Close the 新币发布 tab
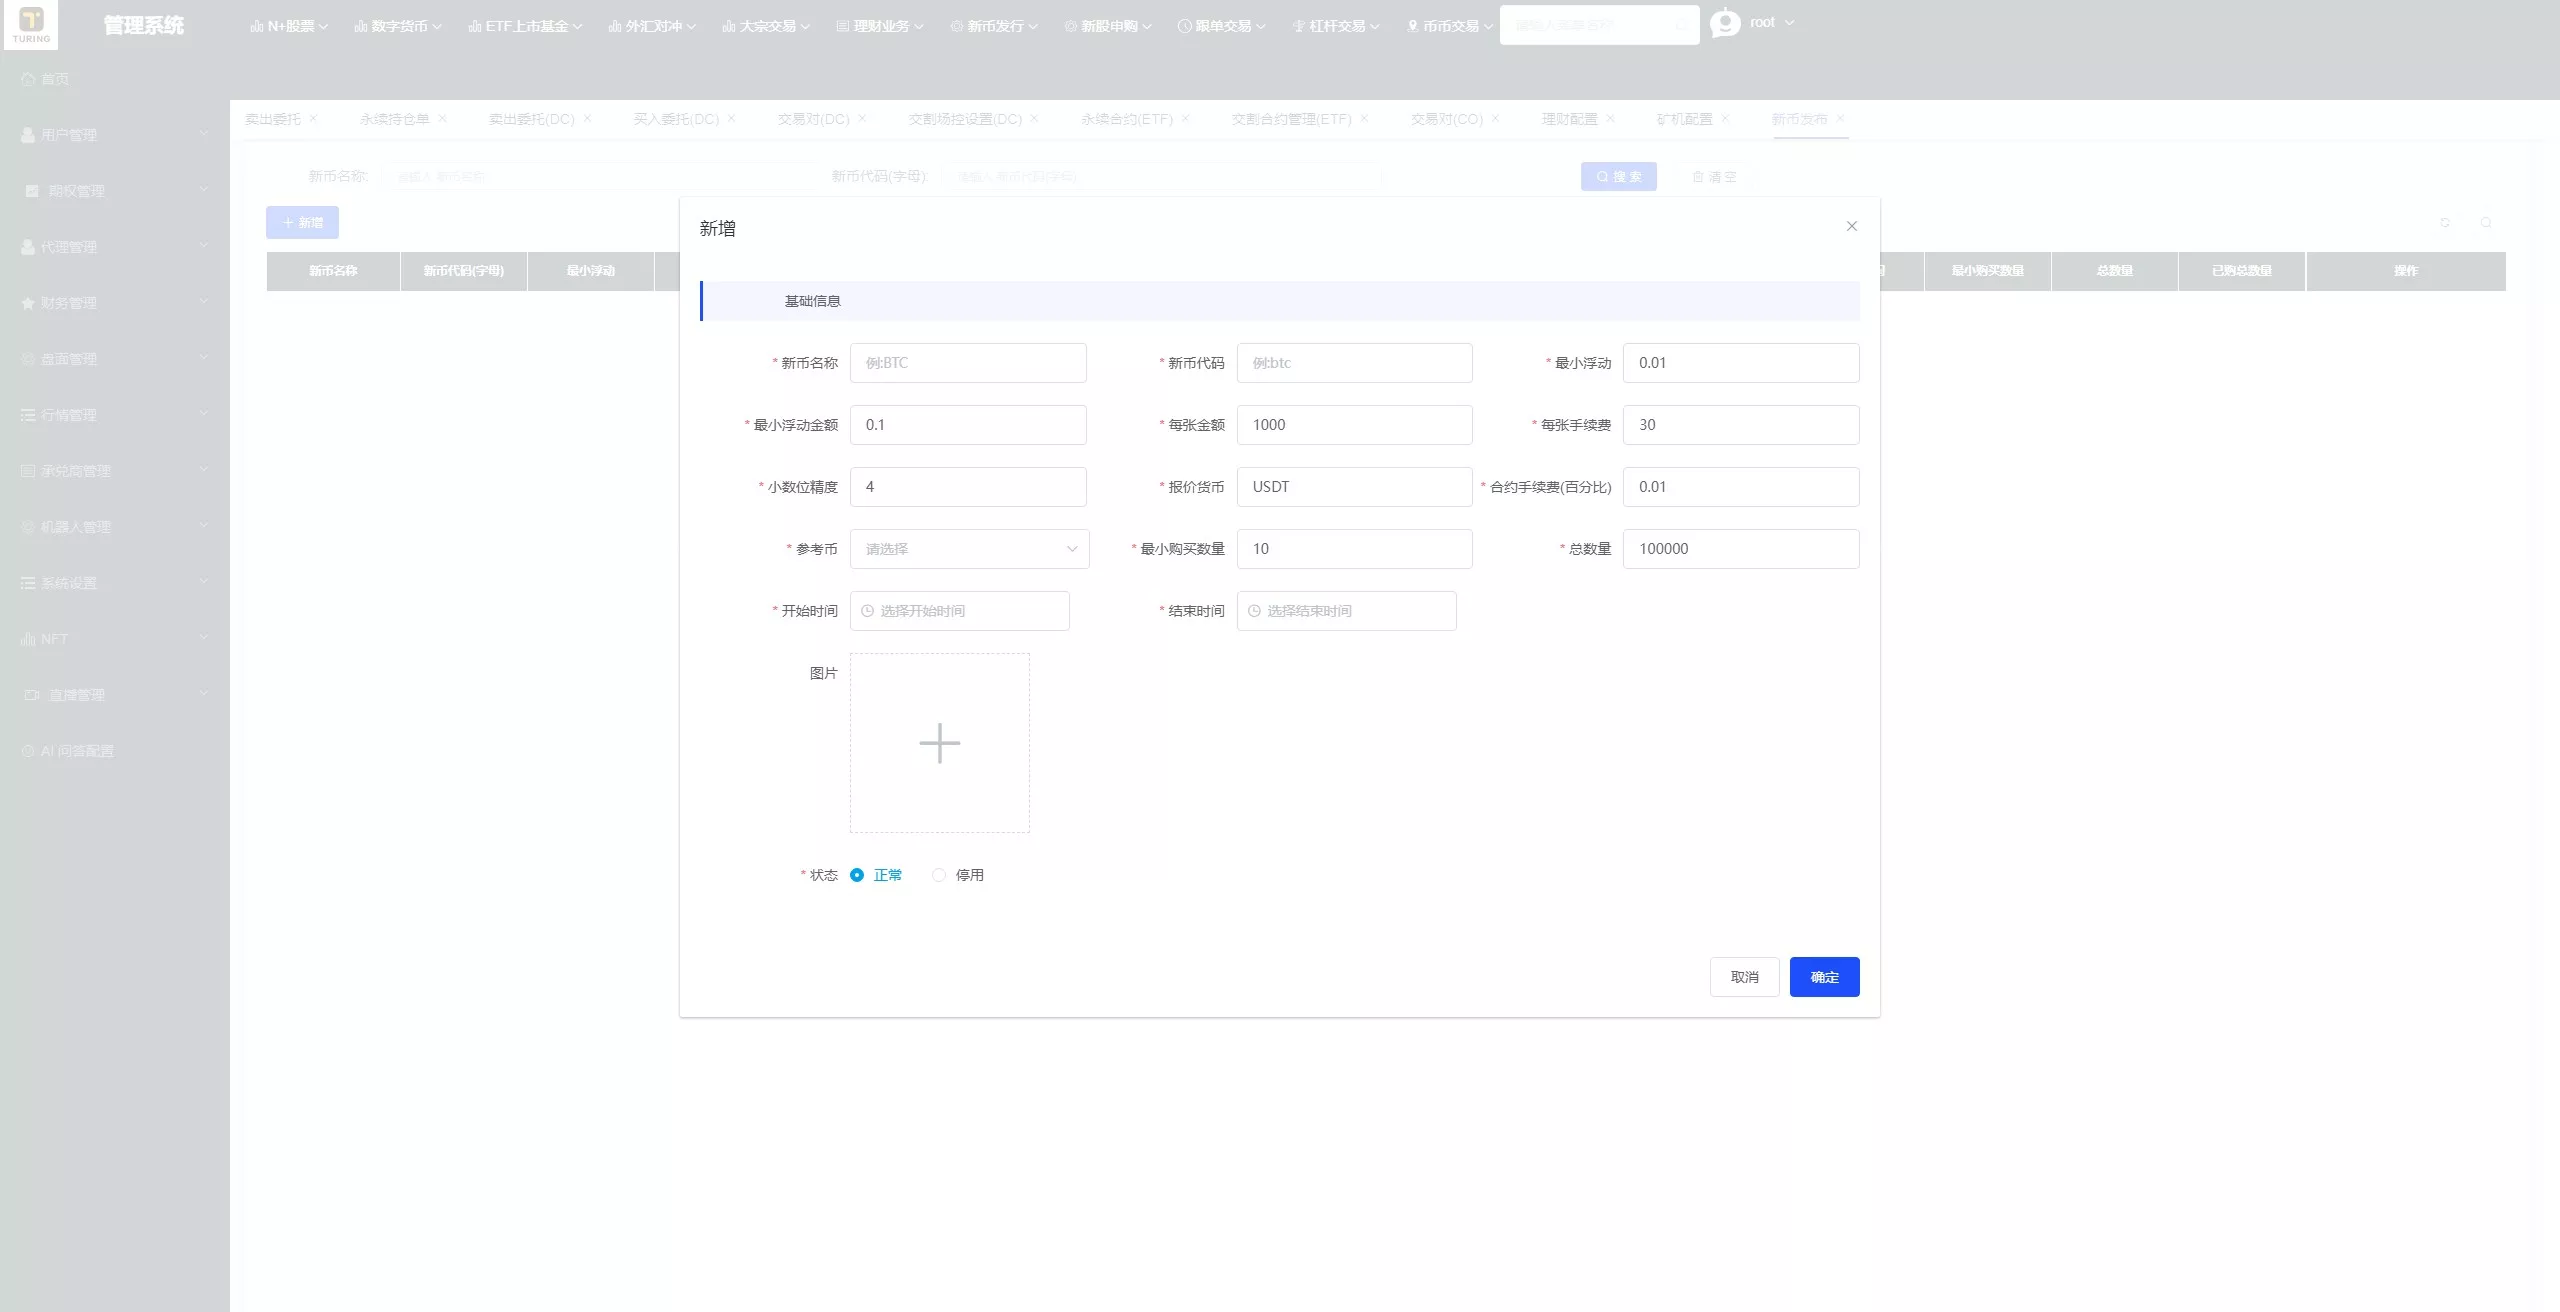The width and height of the screenshot is (2560, 1312). coord(1840,118)
